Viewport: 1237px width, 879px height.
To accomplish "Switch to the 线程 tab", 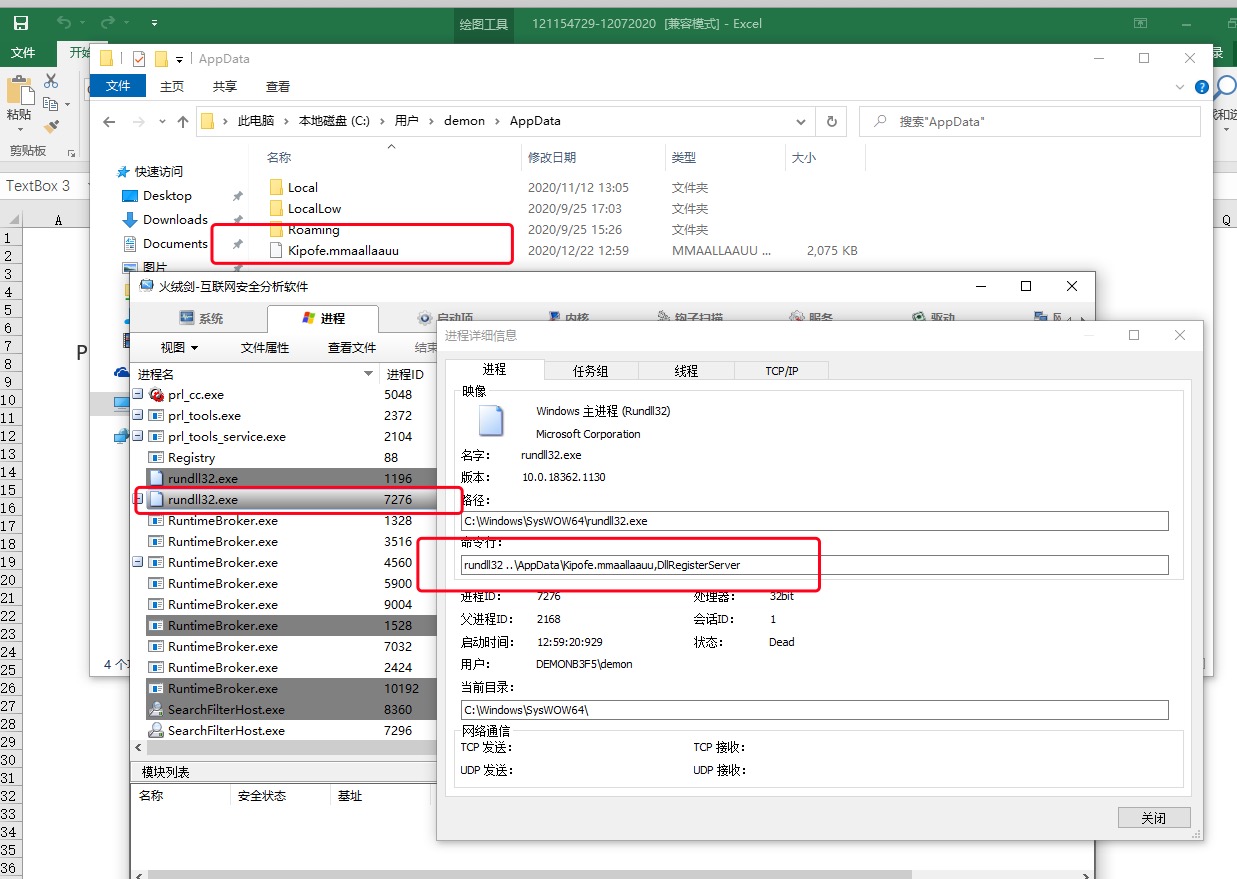I will (x=686, y=370).
